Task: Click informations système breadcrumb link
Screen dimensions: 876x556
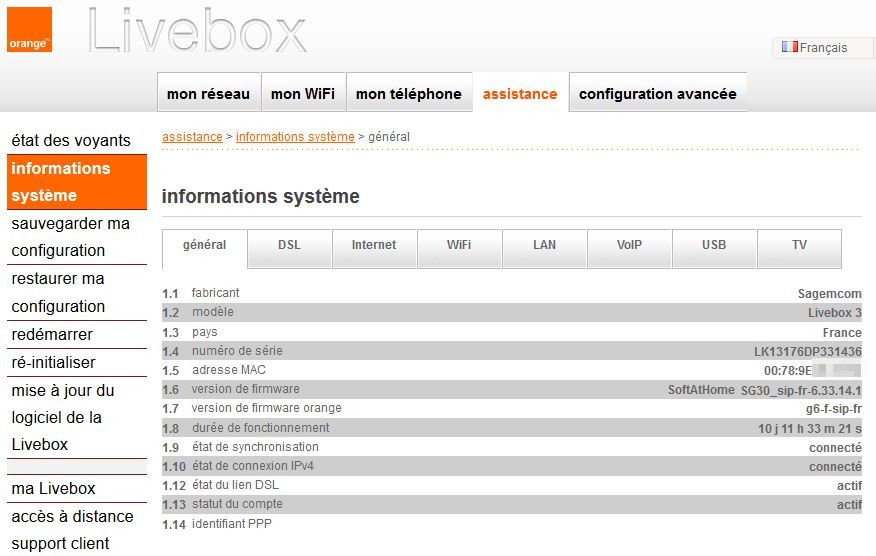Action: 295,137
